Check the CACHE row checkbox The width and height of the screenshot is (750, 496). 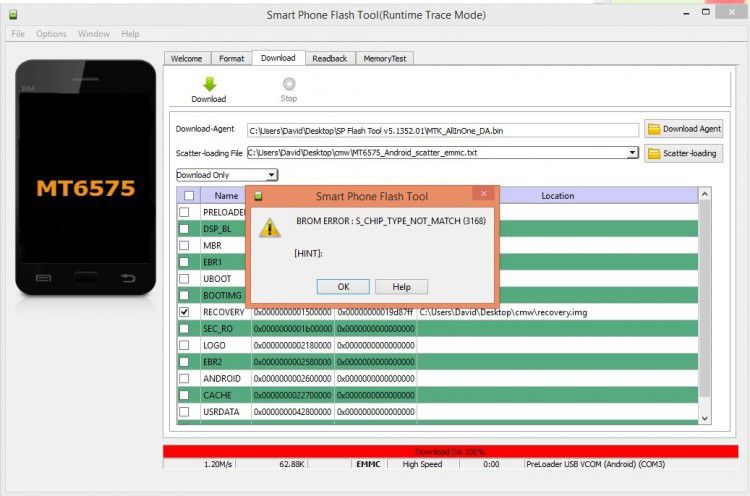184,395
